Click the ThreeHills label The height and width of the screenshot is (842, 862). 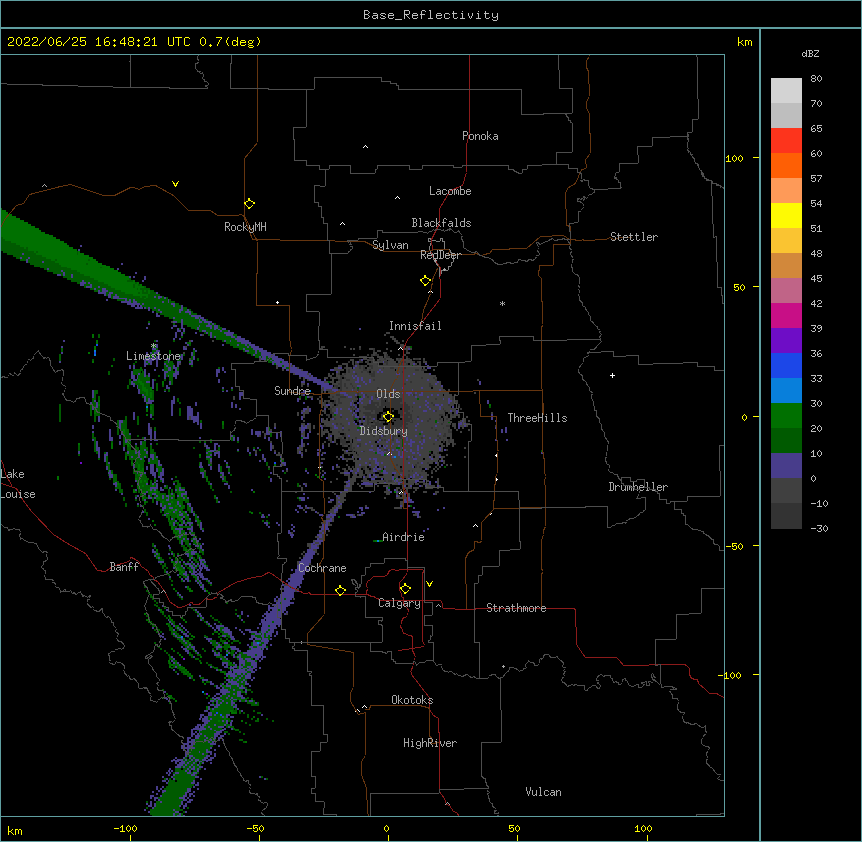tap(537, 418)
